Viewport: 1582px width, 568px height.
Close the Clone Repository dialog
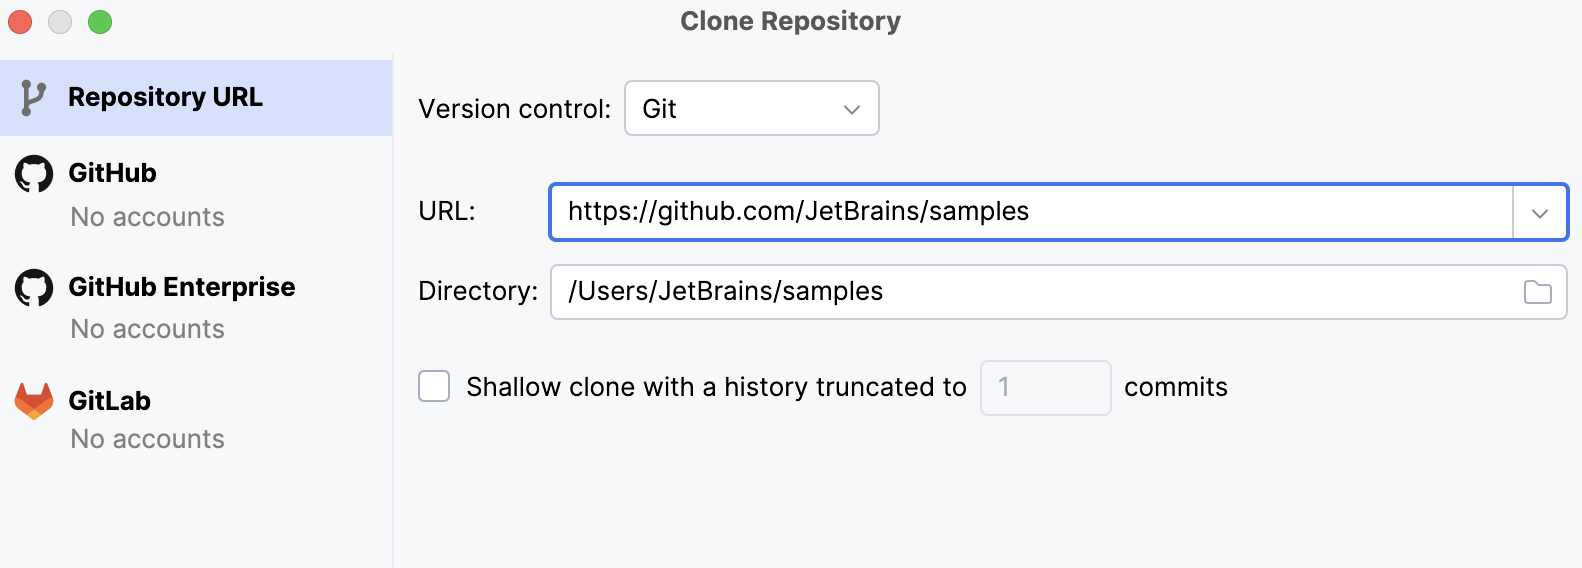[x=20, y=22]
